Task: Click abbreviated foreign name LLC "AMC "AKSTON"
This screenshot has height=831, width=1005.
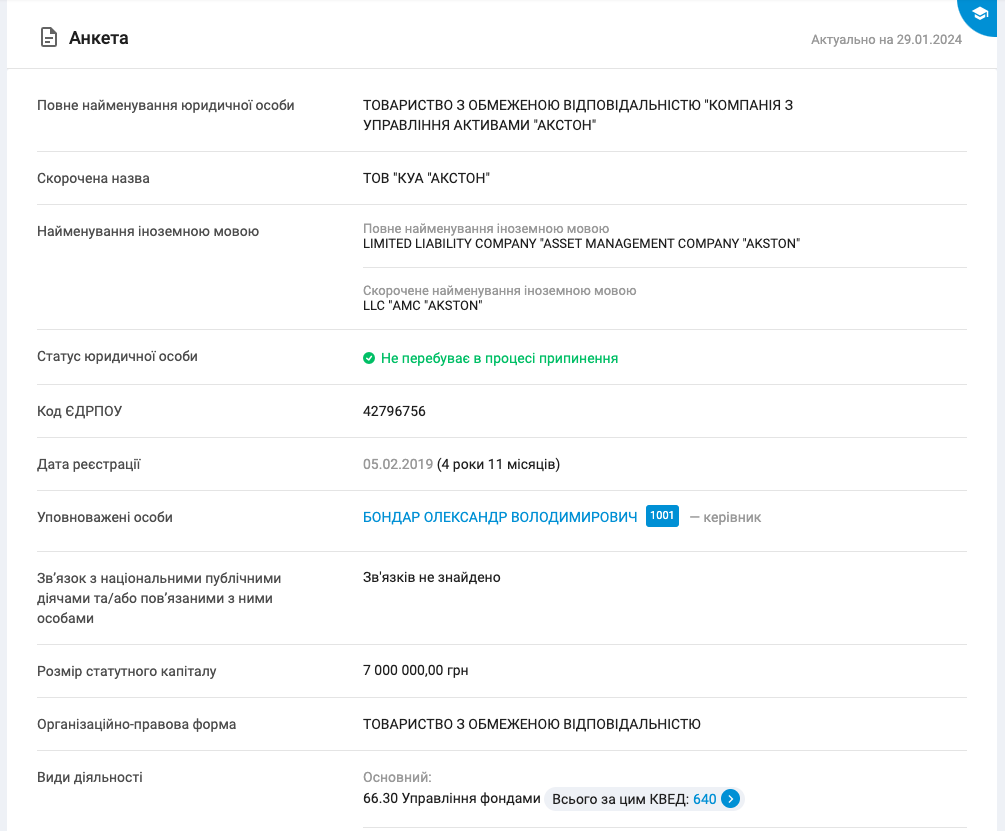Action: [422, 305]
